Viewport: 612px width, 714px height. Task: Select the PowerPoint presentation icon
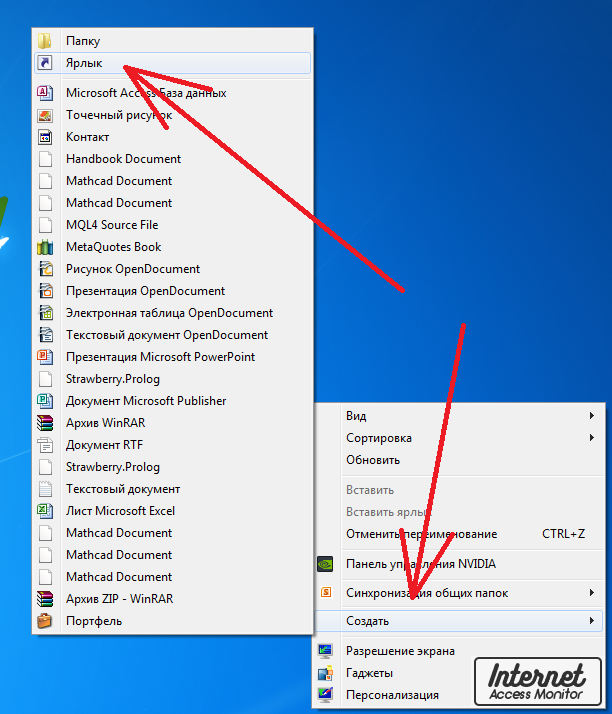45,357
